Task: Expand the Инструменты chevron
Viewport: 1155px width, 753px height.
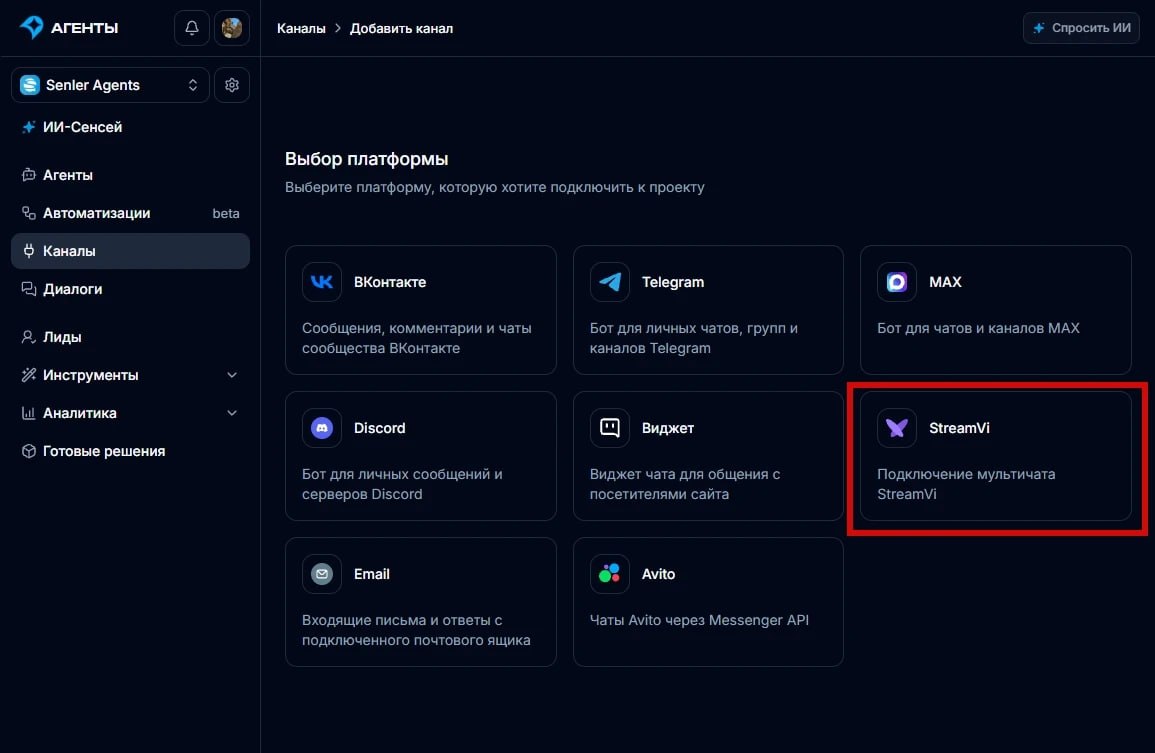Action: [232, 375]
